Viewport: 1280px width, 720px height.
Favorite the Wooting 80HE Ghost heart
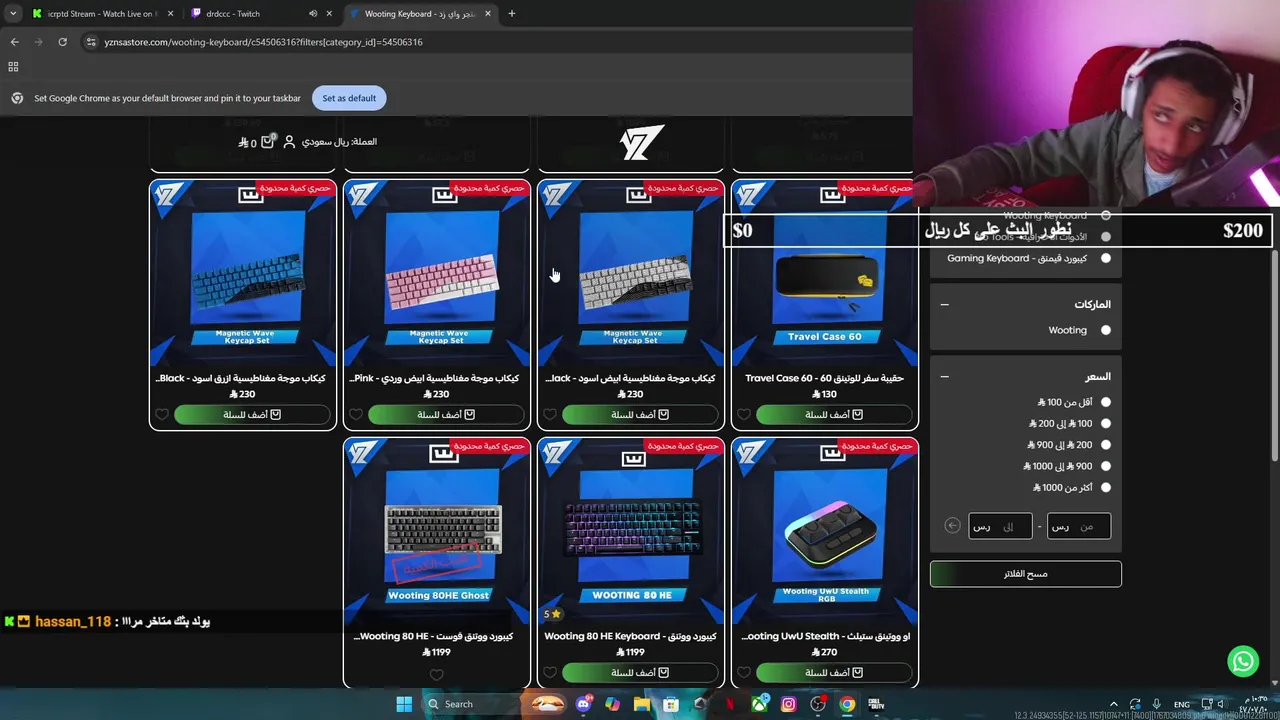click(x=436, y=675)
